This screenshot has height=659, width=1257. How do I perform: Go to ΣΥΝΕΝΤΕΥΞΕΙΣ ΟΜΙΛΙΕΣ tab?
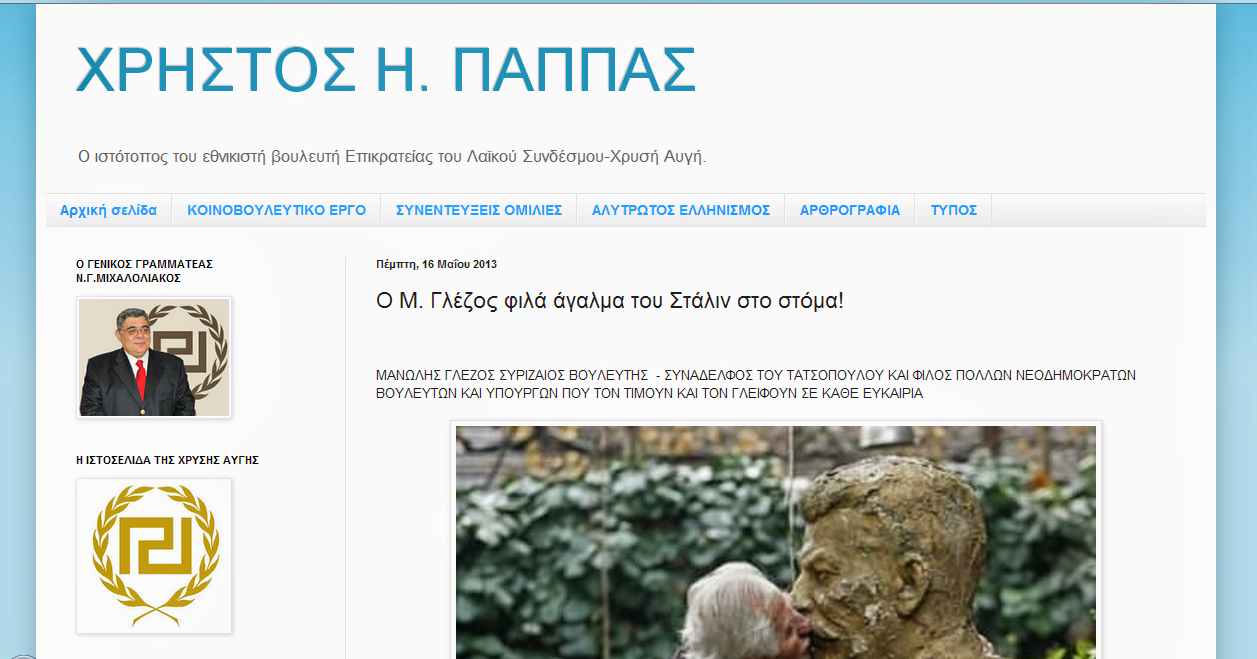(x=479, y=210)
